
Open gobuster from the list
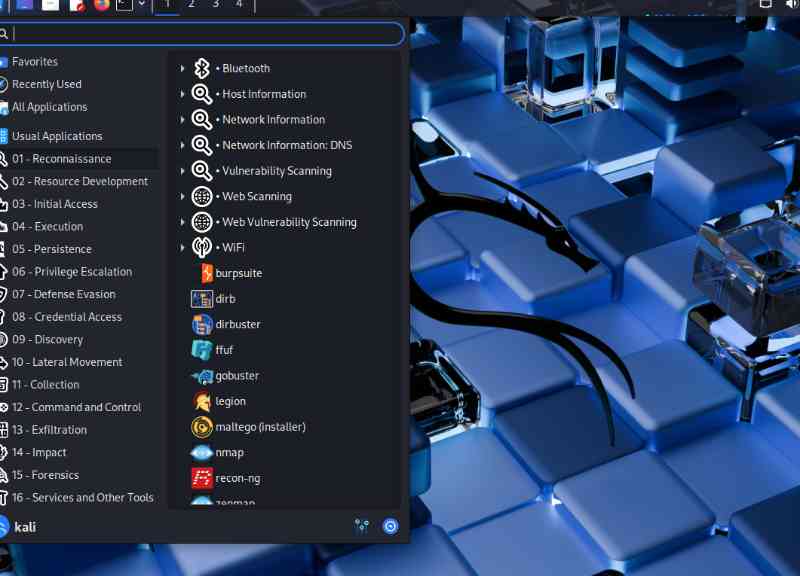225,376
